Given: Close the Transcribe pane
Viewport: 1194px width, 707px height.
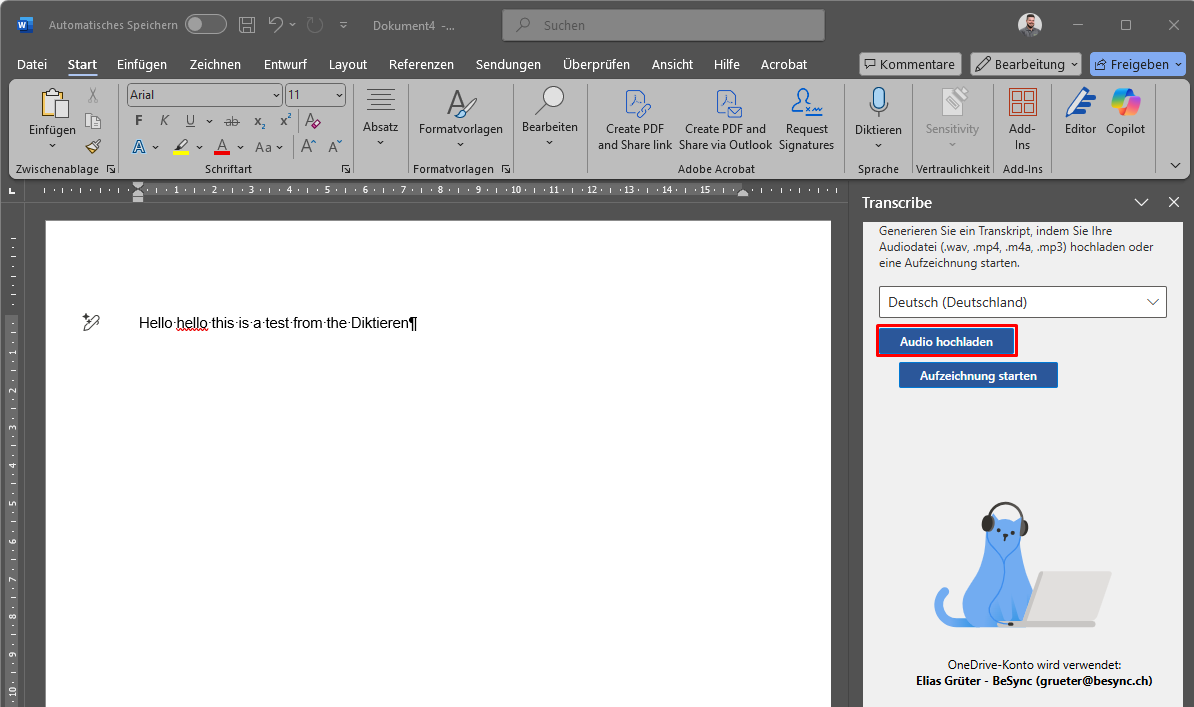Looking at the screenshot, I should click(x=1173, y=202).
